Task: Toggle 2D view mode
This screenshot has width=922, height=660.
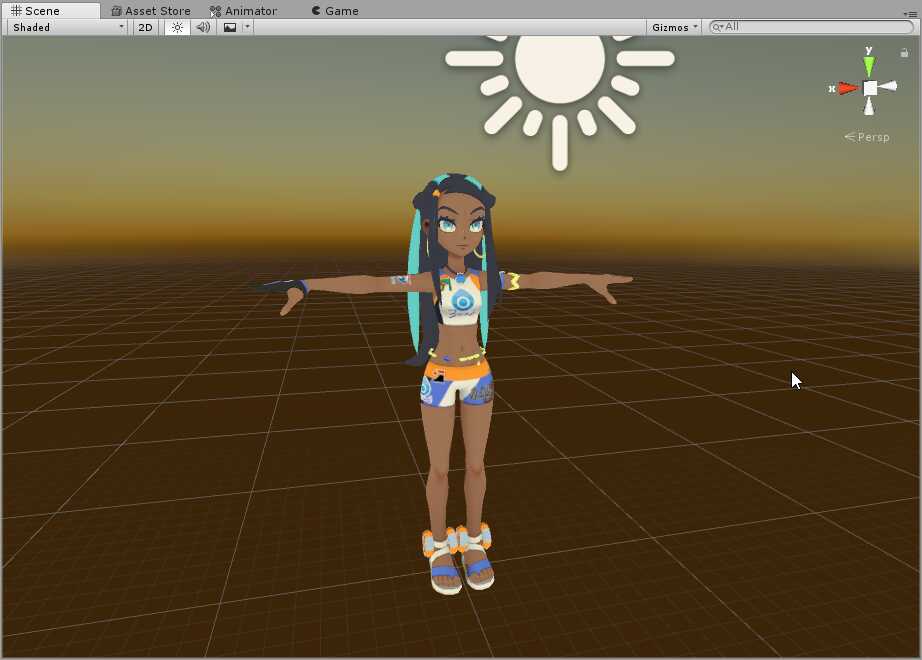Action: [146, 27]
